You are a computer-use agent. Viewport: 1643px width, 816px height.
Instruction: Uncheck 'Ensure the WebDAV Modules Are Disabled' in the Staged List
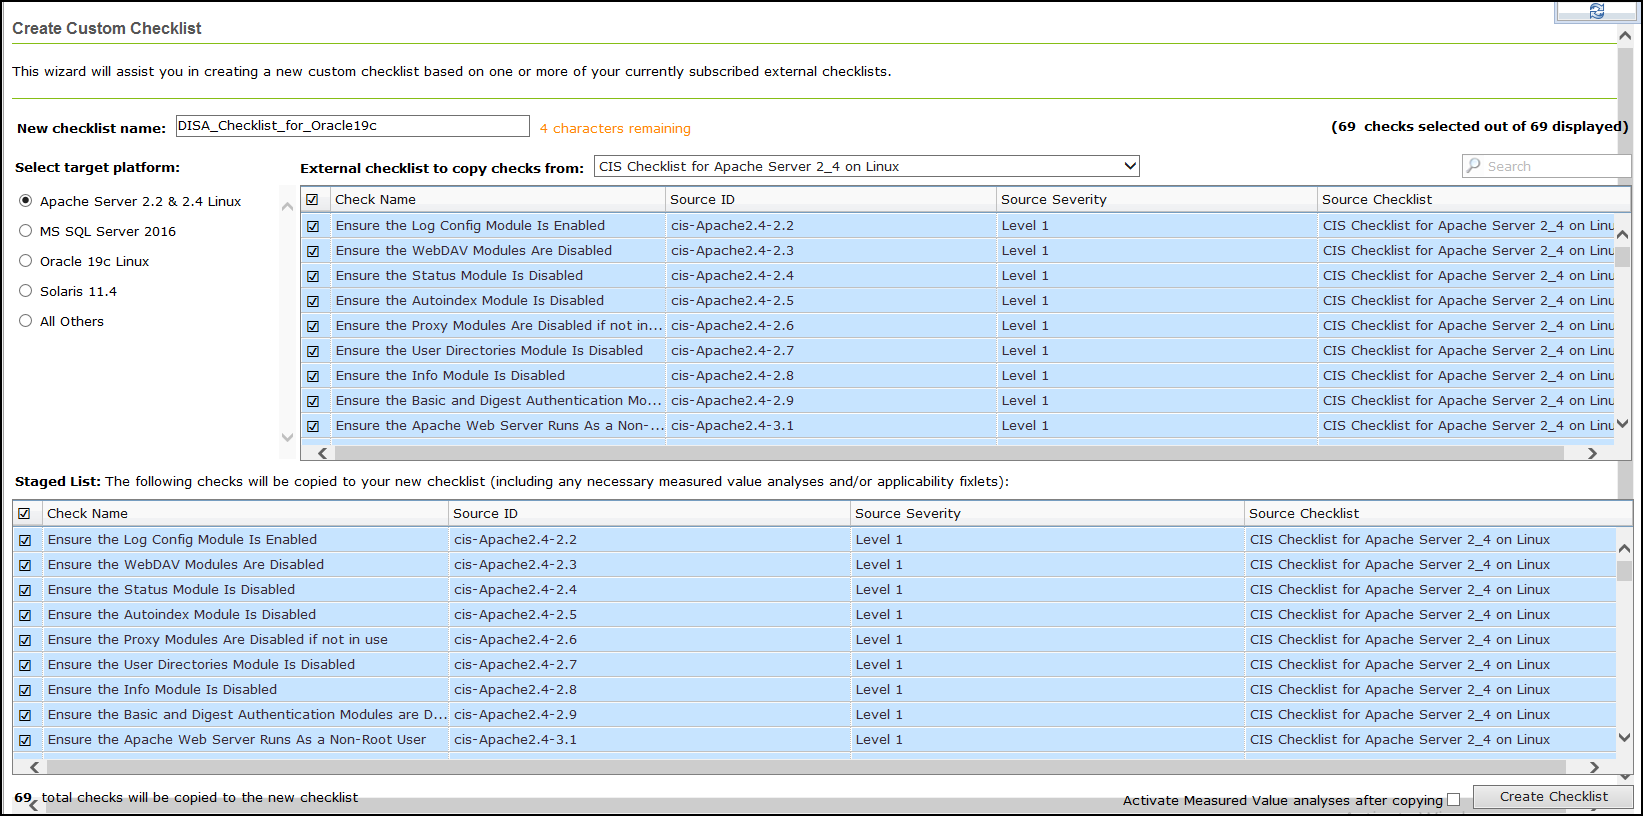pyautogui.click(x=25, y=565)
